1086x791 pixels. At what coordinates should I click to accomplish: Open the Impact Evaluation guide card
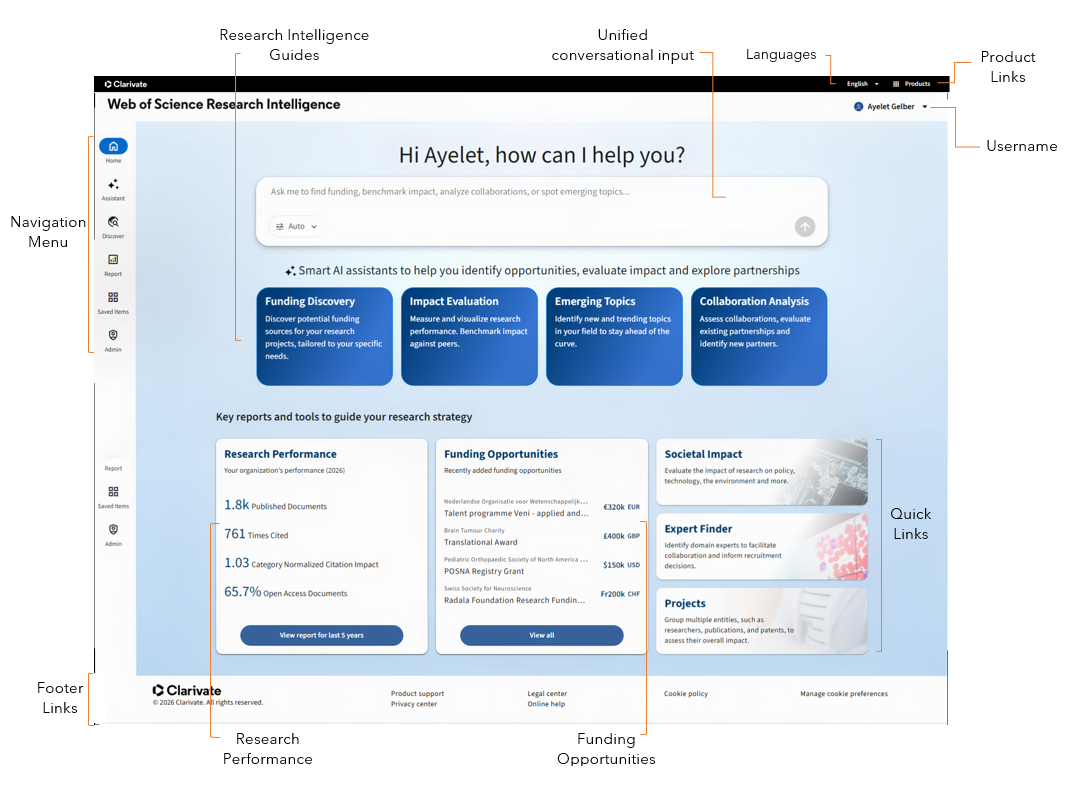pyautogui.click(x=469, y=337)
